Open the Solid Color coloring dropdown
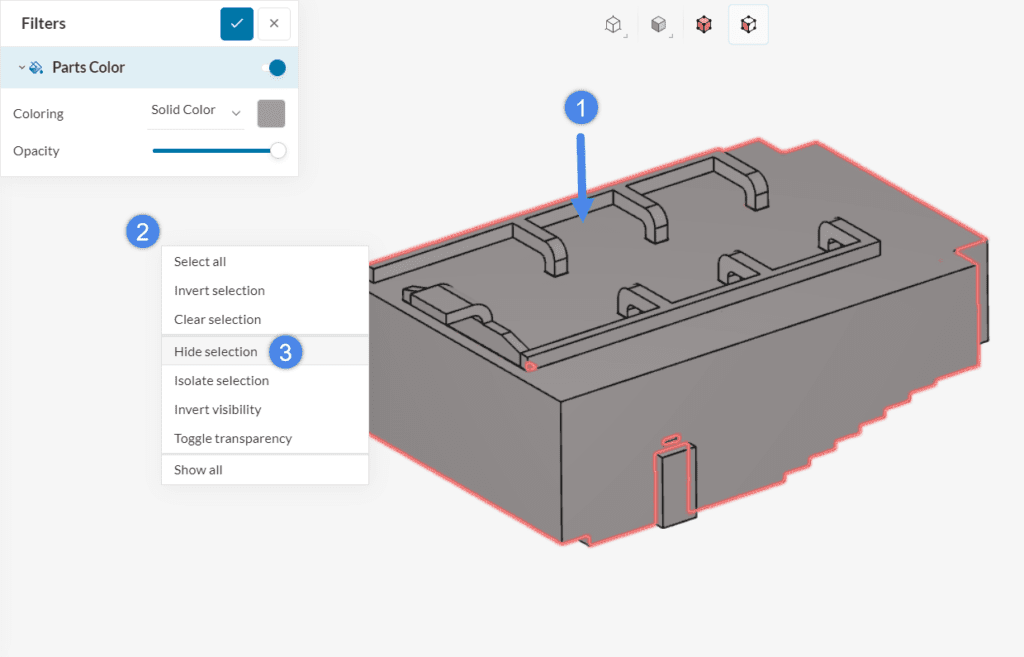 tap(196, 111)
